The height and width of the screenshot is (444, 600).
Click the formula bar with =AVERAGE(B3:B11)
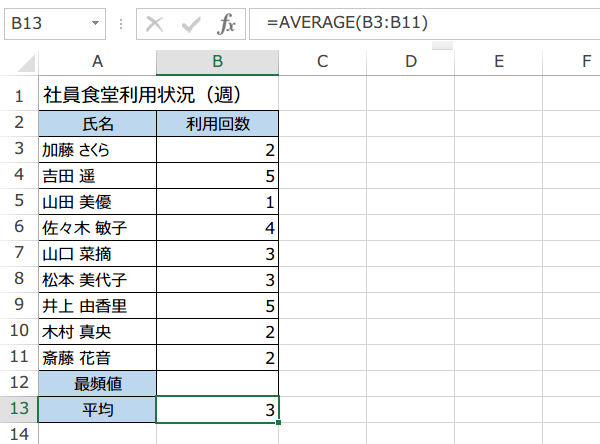click(425, 24)
